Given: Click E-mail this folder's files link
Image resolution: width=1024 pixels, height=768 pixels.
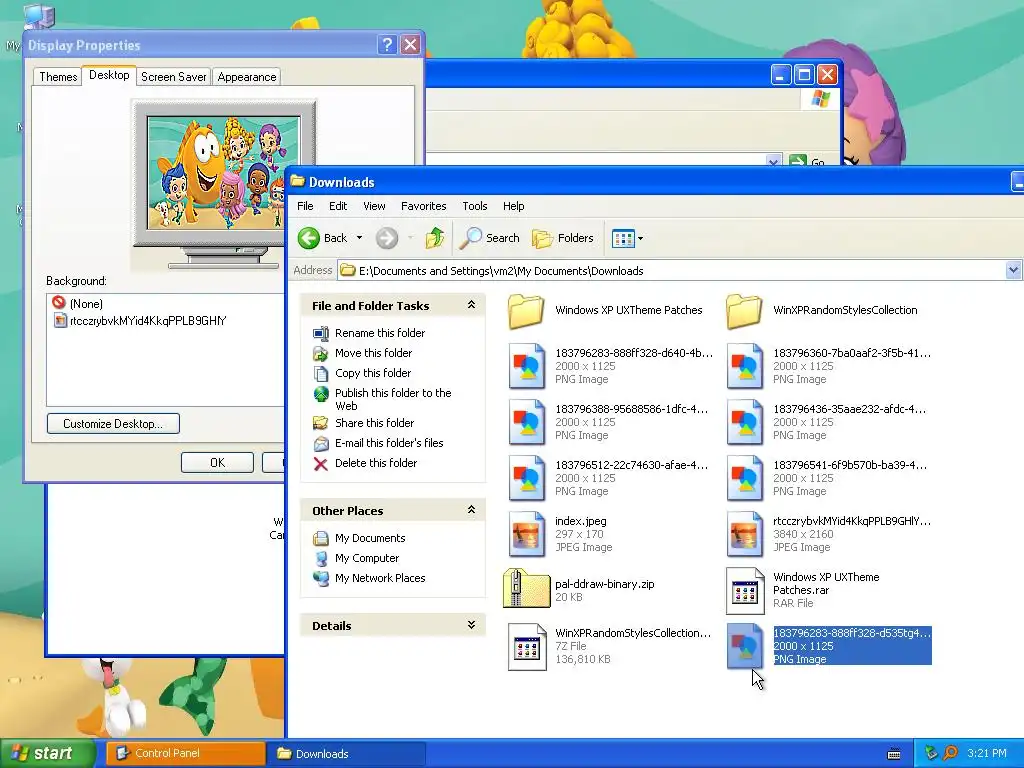Looking at the screenshot, I should pyautogui.click(x=389, y=443).
